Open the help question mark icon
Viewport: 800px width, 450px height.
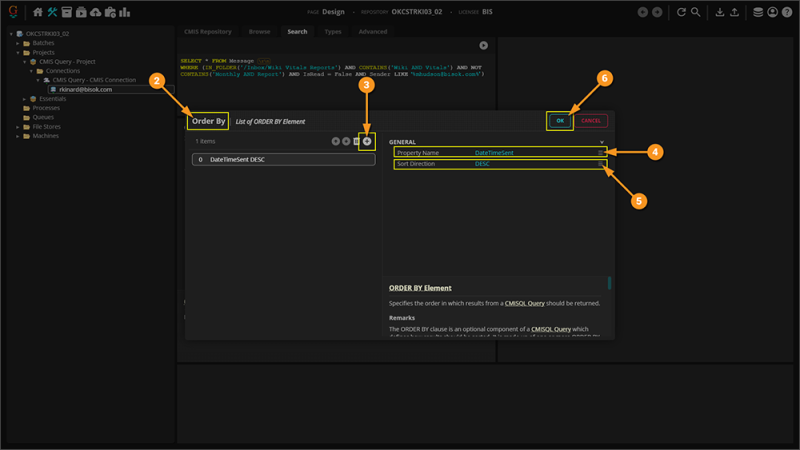coord(787,12)
